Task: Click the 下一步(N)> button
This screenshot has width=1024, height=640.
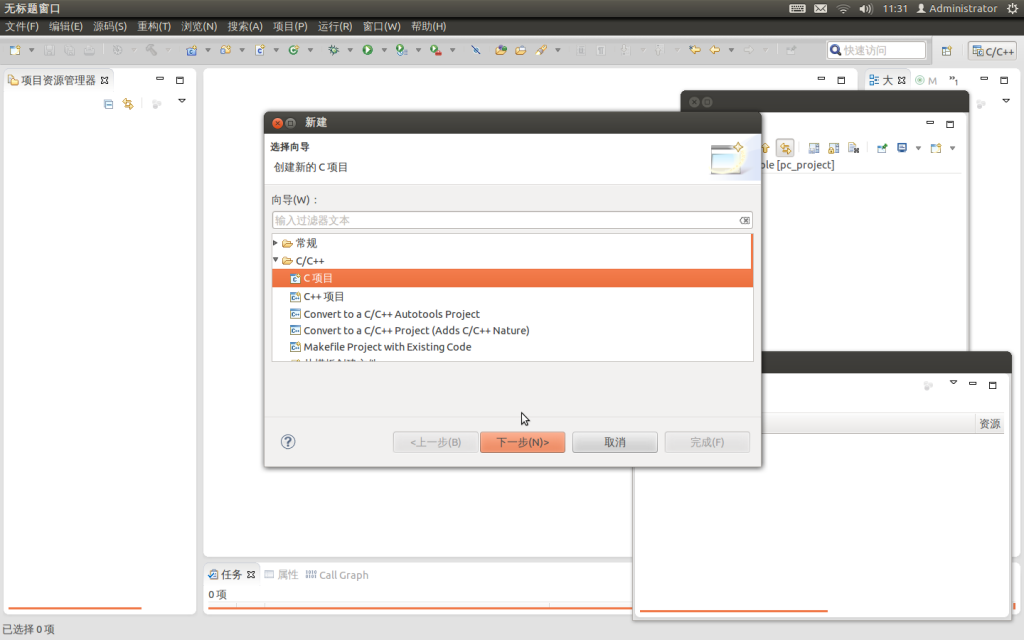Action: click(x=522, y=442)
